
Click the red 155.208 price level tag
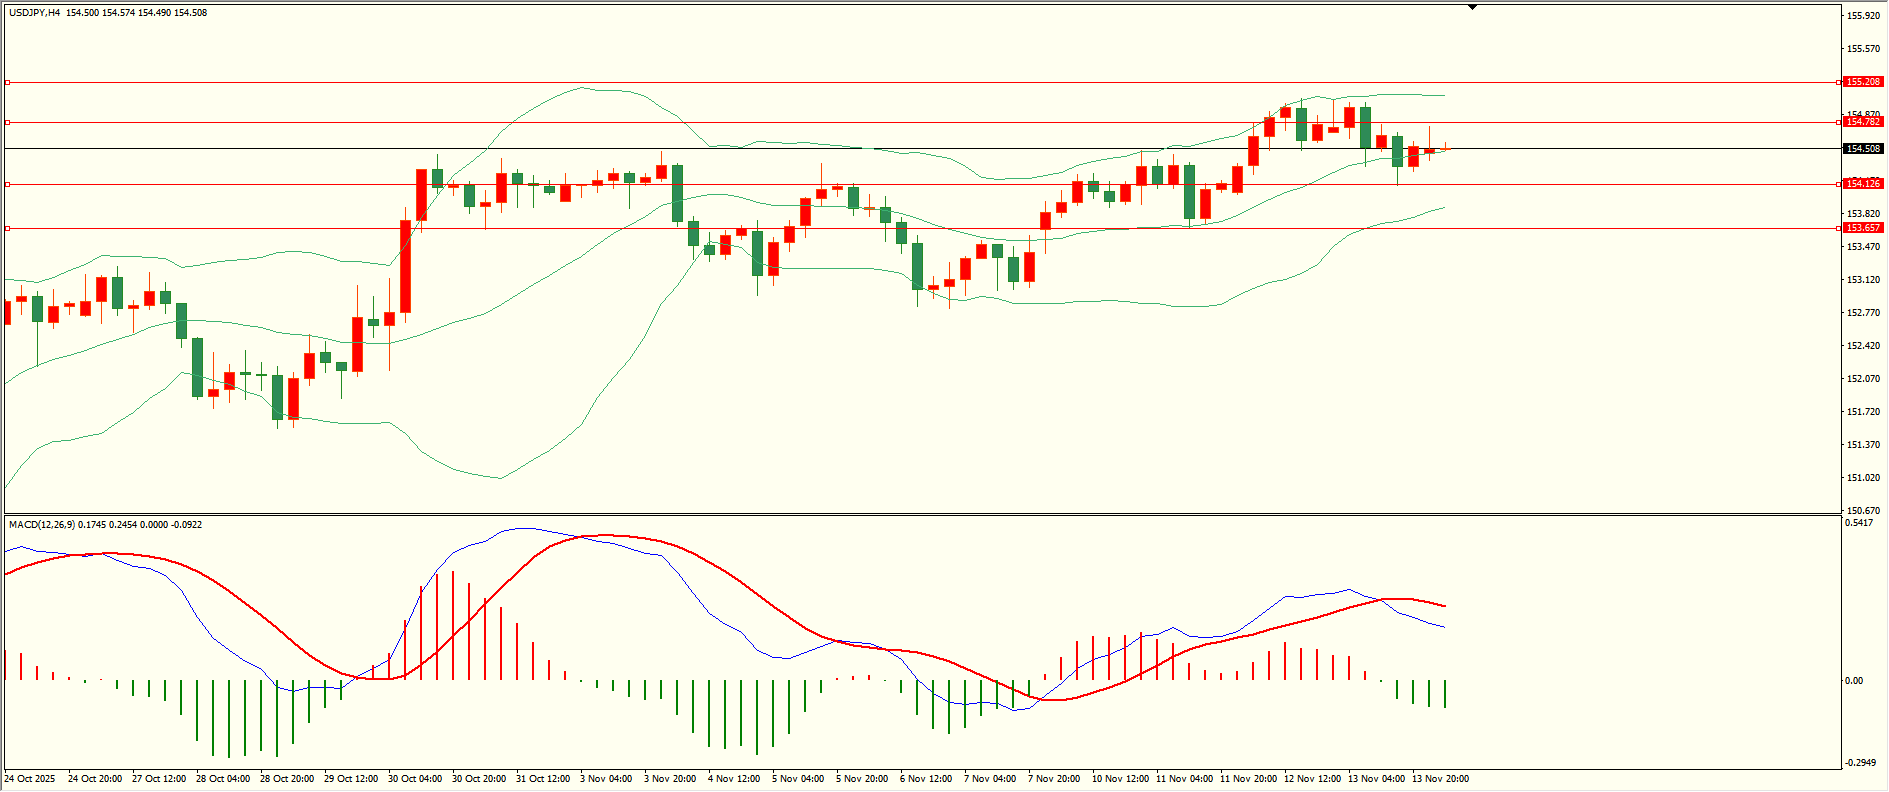pyautogui.click(x=1863, y=82)
